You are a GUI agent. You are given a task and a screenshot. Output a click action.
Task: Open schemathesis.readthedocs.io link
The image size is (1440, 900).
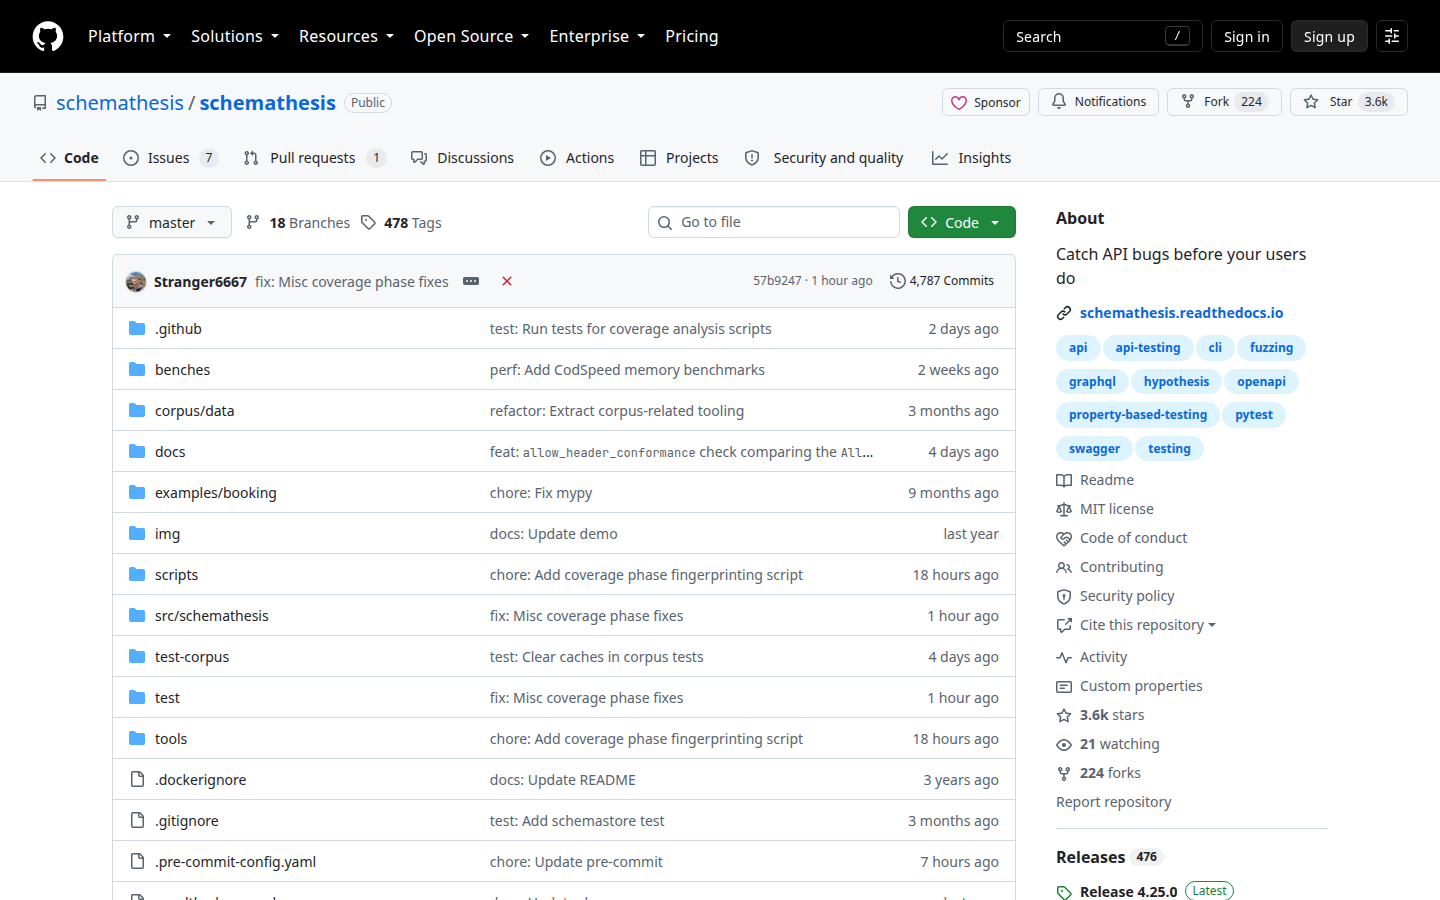tap(1181, 313)
